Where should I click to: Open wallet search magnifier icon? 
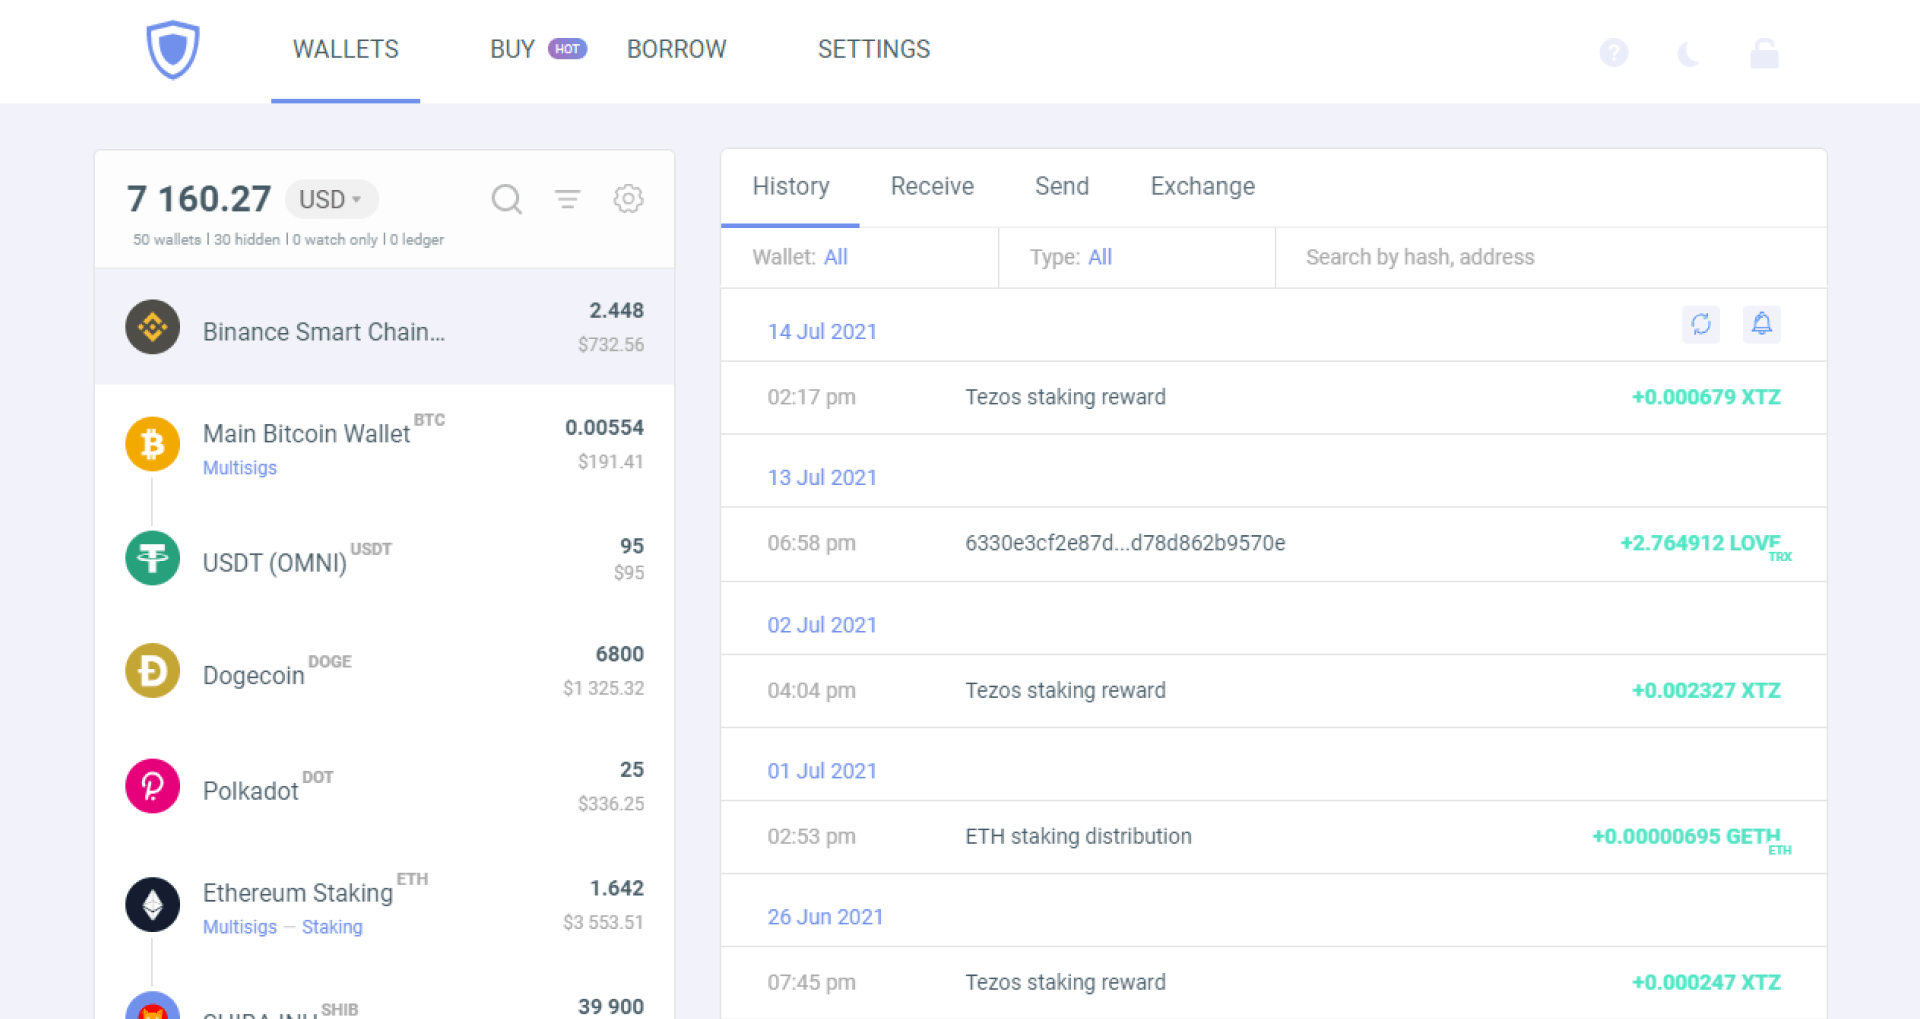tap(507, 199)
